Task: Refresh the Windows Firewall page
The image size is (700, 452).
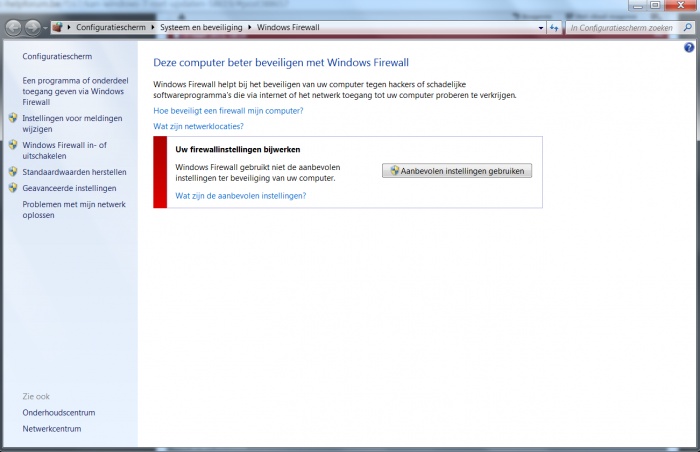Action: tap(554, 28)
